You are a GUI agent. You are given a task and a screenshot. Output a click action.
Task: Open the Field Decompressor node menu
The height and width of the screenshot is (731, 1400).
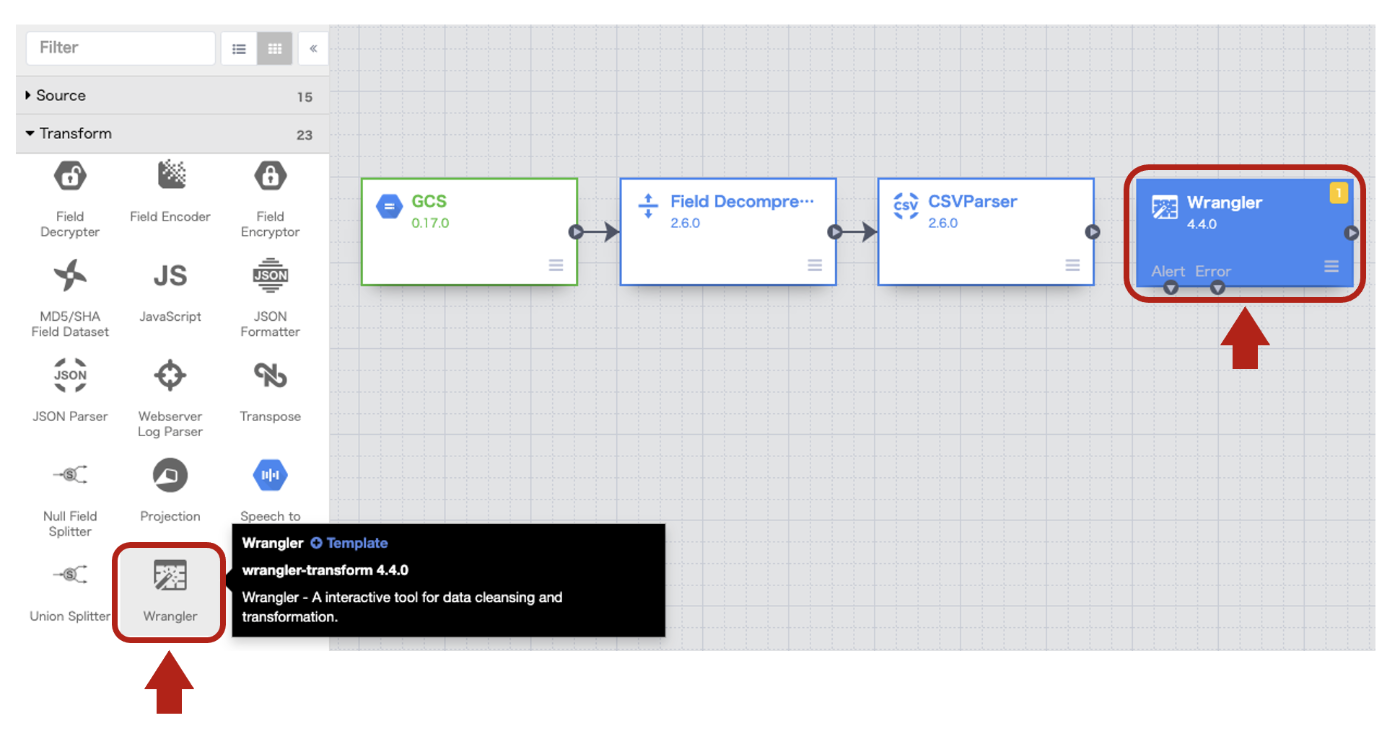(x=815, y=265)
